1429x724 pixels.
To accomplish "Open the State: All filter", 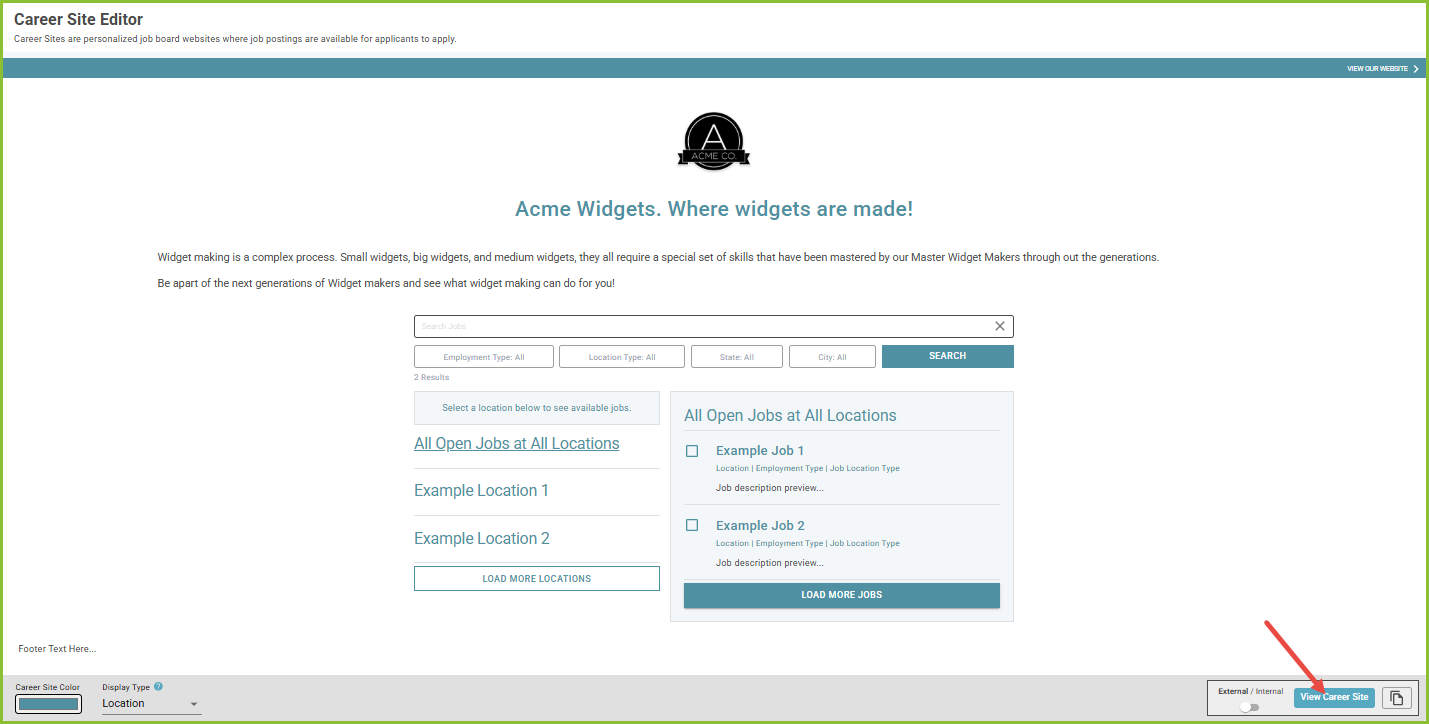I will tap(736, 357).
